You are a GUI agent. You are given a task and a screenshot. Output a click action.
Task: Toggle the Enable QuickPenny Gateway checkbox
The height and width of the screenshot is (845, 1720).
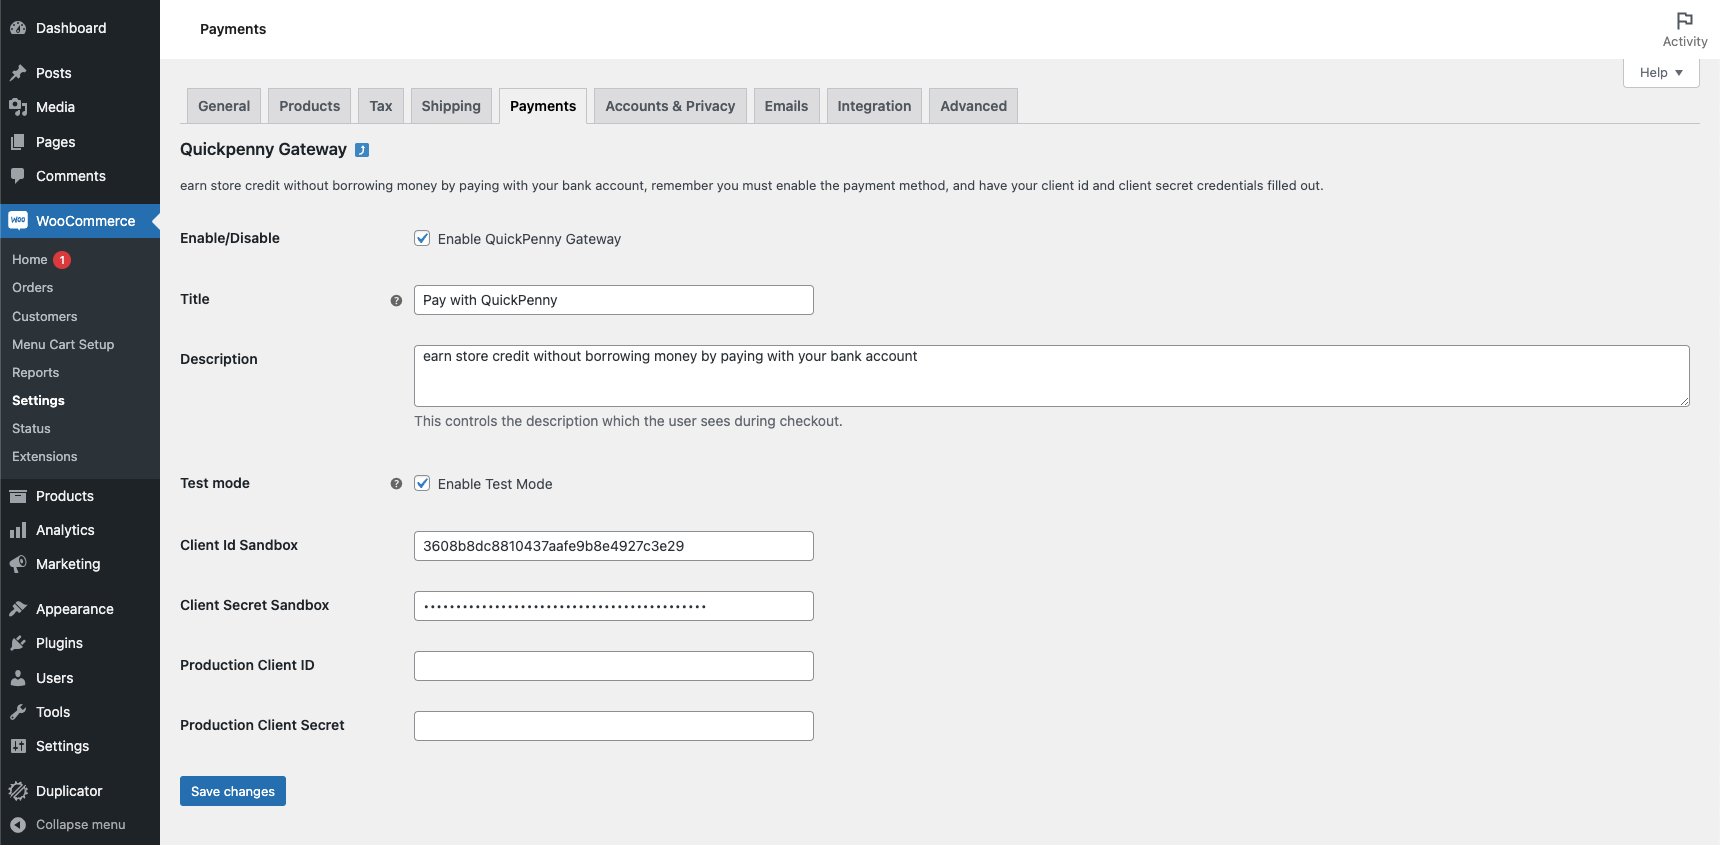click(x=422, y=238)
